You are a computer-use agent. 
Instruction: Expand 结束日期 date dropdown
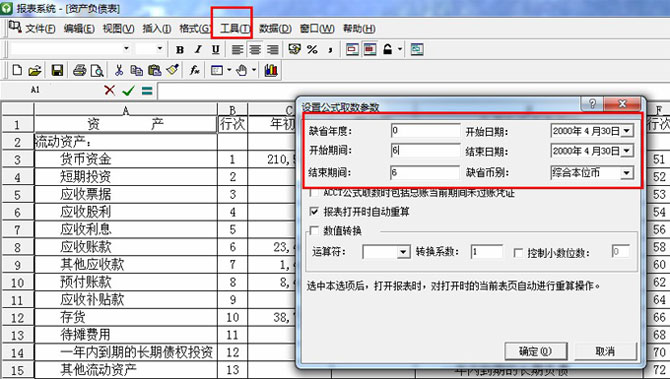(x=626, y=150)
